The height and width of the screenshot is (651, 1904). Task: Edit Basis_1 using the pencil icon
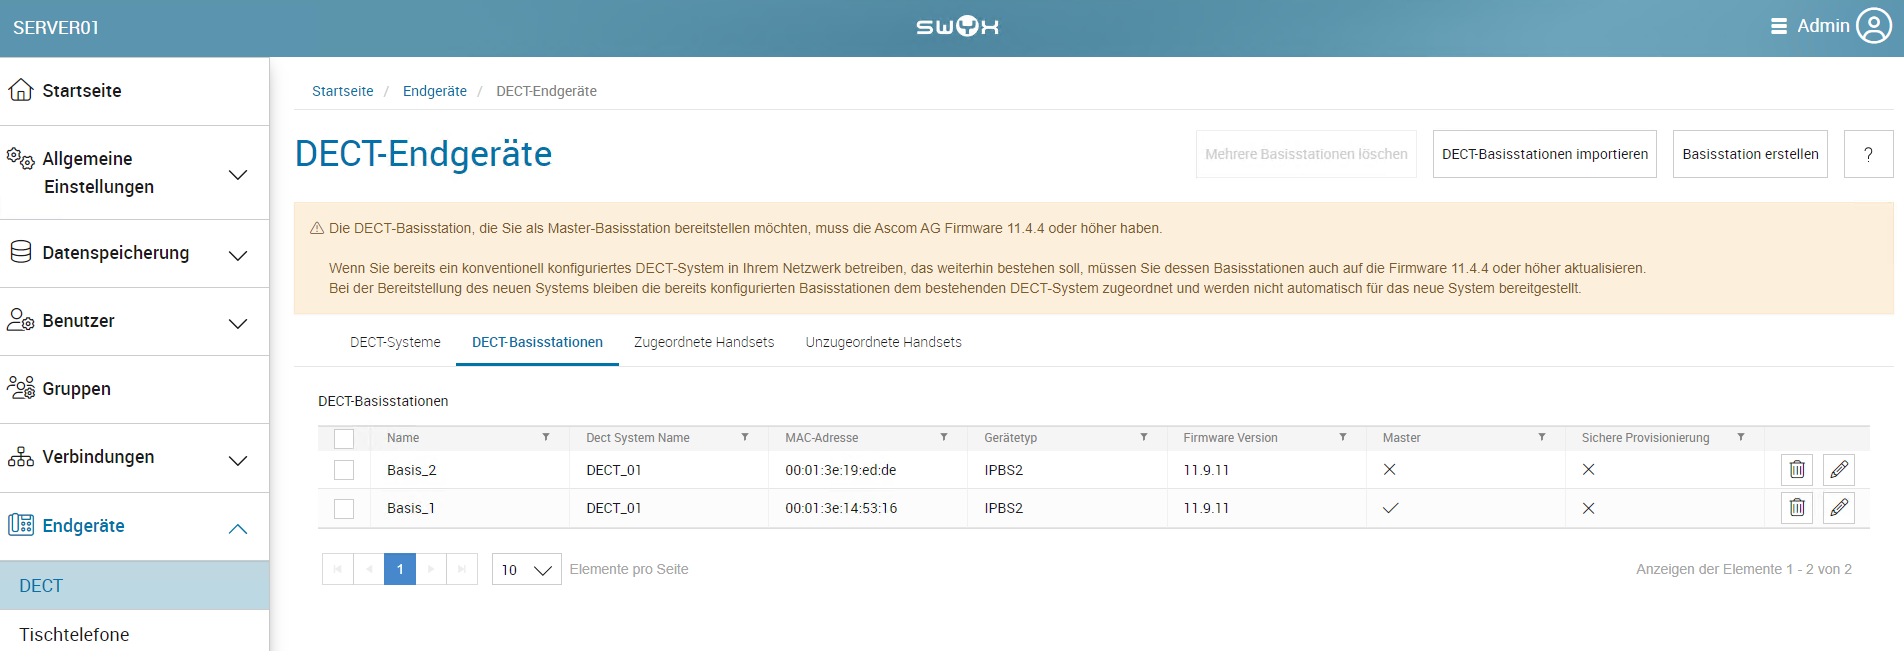[x=1838, y=508]
